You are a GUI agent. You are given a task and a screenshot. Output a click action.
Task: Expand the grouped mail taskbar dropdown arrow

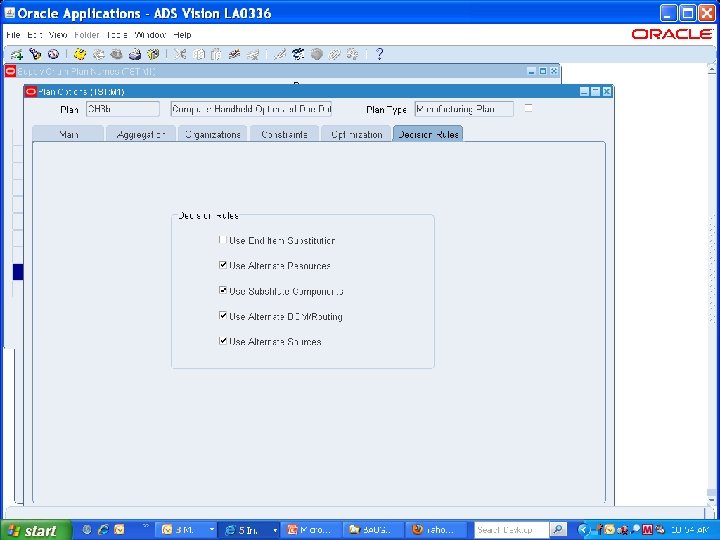(212, 530)
